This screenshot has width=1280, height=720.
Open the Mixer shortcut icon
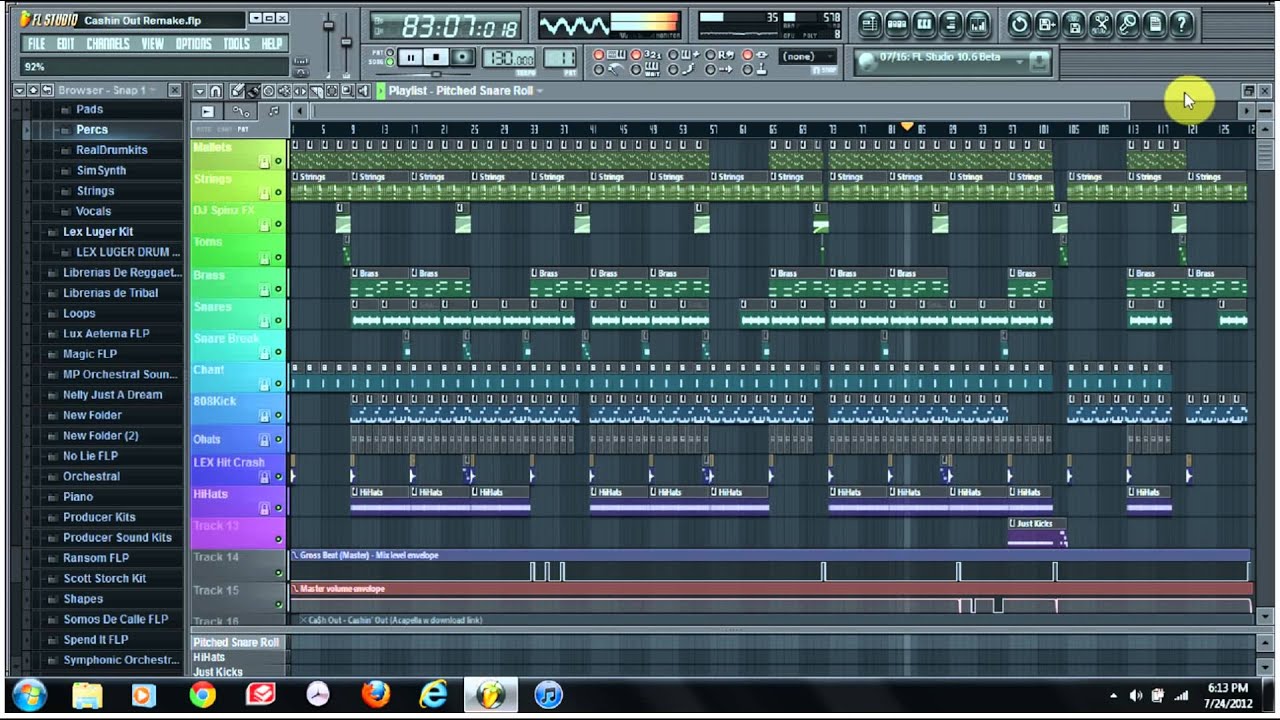[978, 25]
